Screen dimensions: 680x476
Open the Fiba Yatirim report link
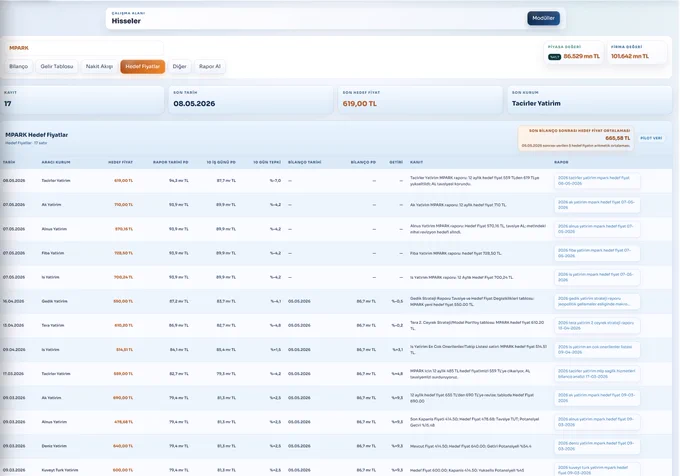click(x=597, y=253)
